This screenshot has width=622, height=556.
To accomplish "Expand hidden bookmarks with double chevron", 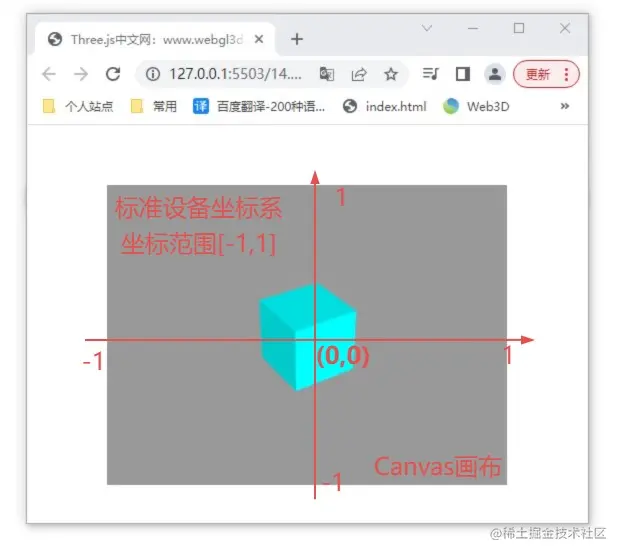I will 564,106.
